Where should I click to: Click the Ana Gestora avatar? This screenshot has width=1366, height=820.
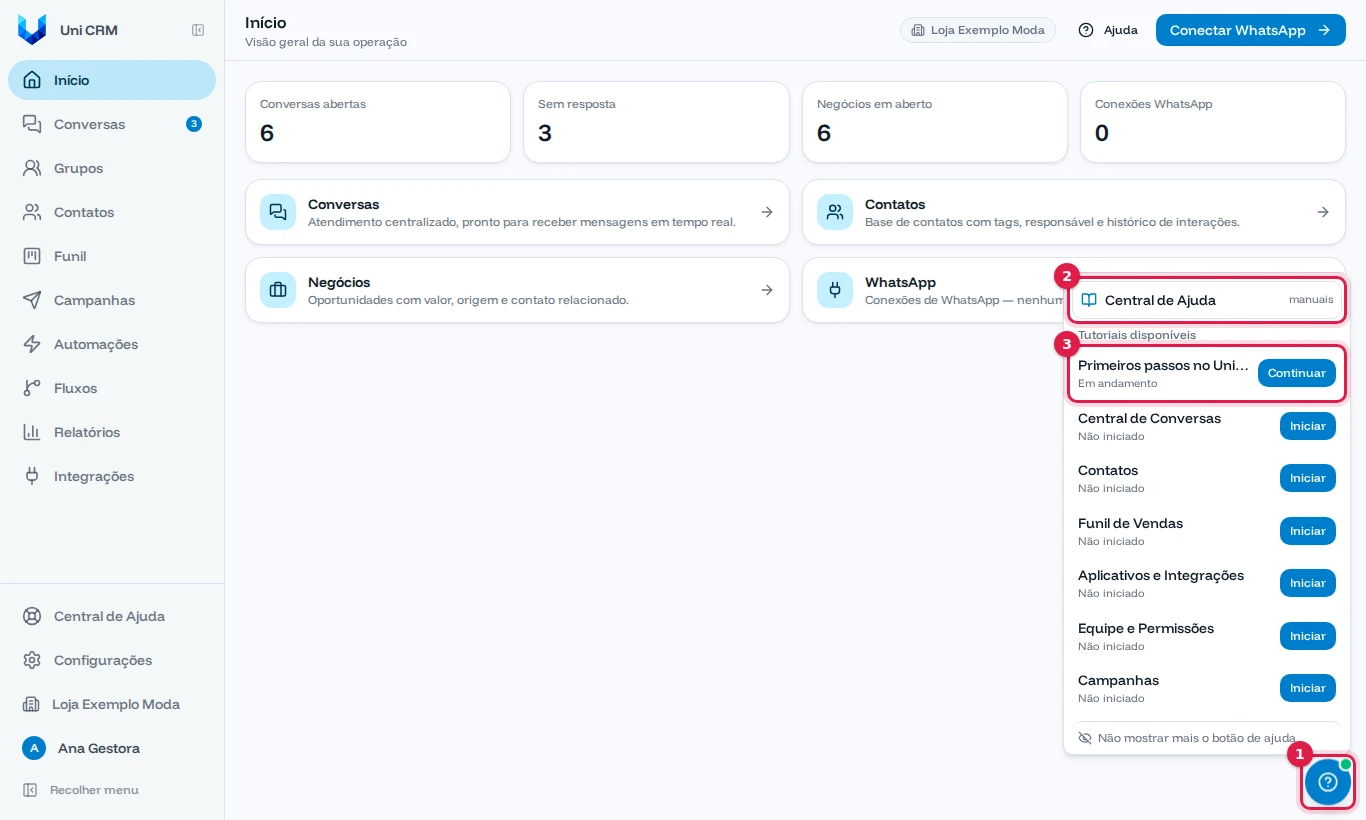[x=34, y=748]
